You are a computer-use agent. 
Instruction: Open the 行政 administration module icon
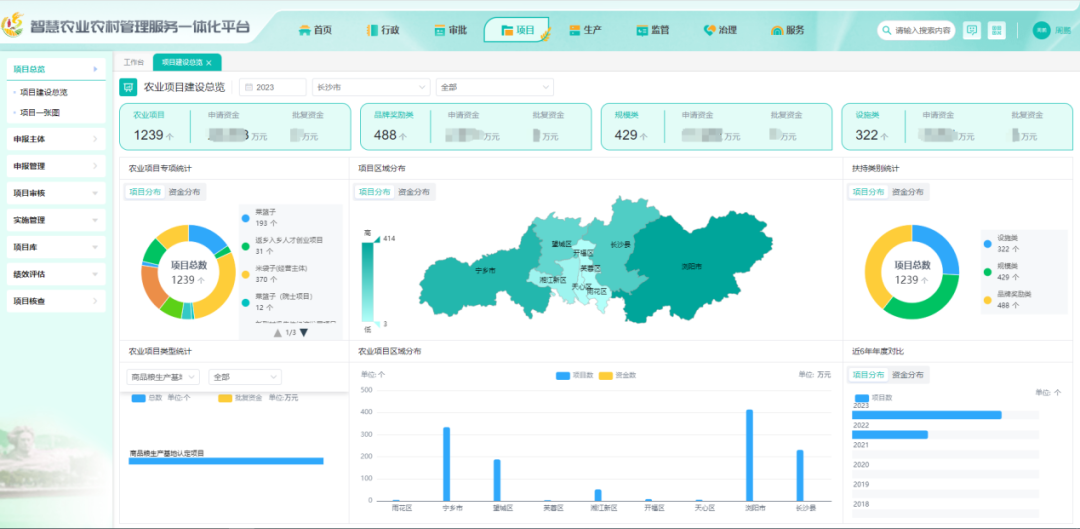372,30
